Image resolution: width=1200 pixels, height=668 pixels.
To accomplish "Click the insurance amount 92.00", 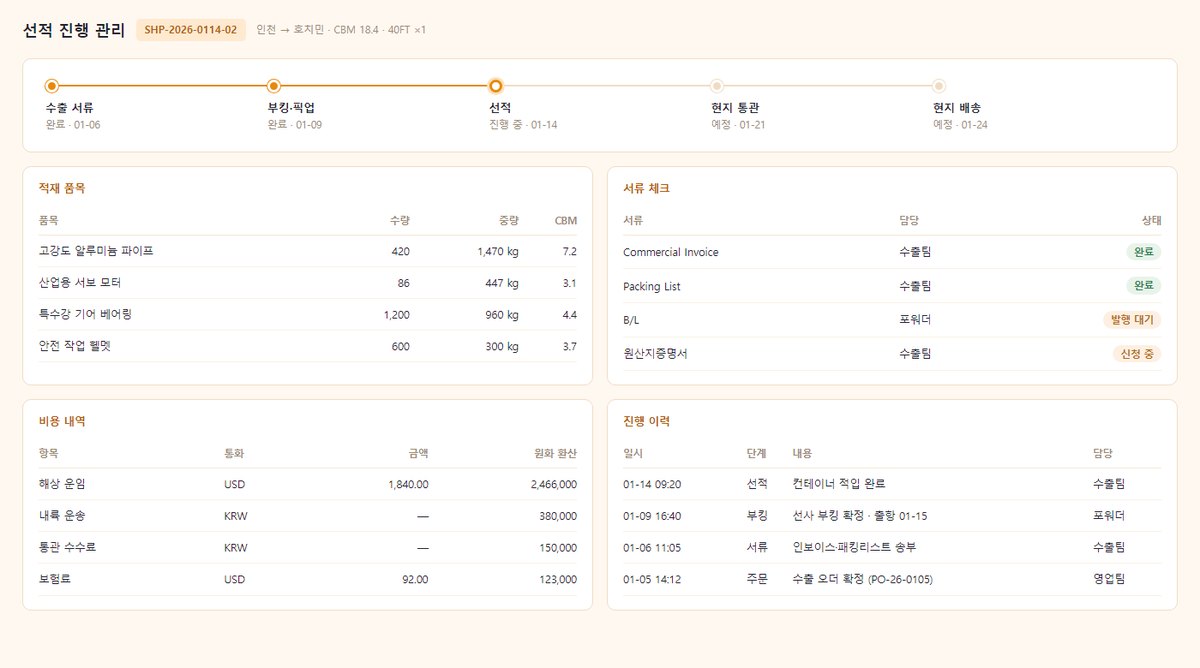I will (x=415, y=579).
